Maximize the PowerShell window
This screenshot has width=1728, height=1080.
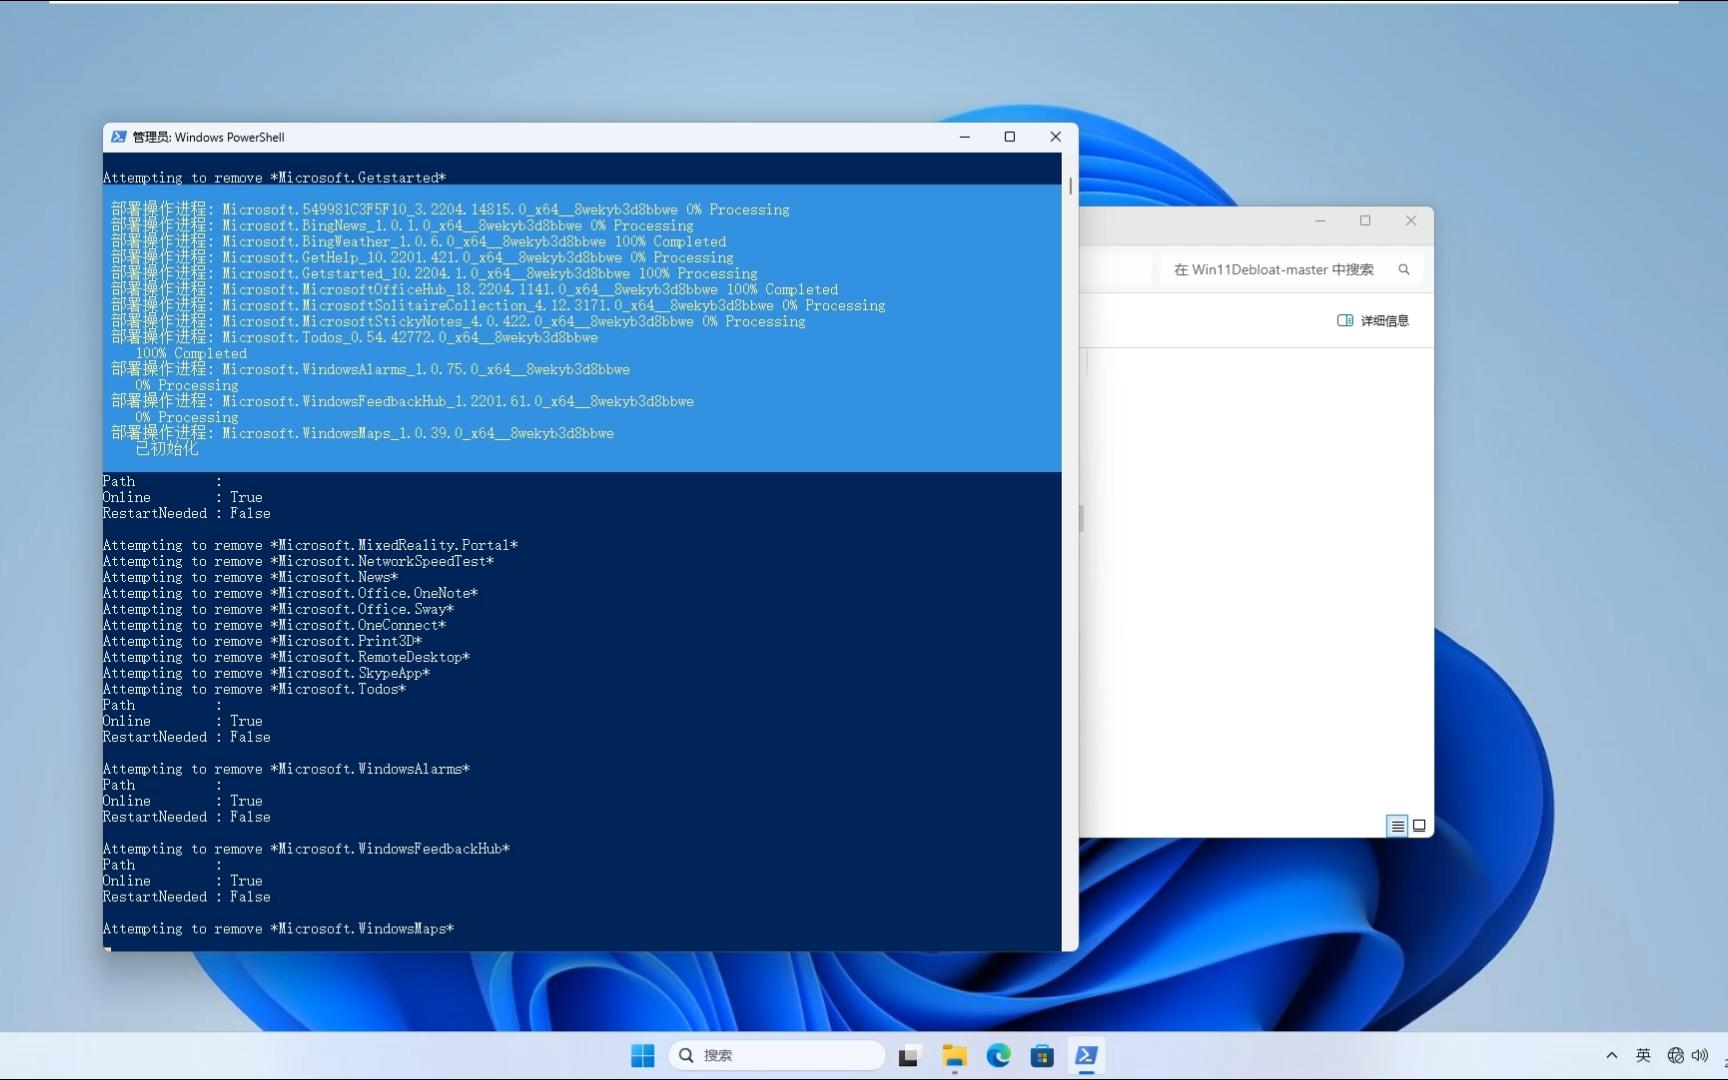coord(1010,137)
